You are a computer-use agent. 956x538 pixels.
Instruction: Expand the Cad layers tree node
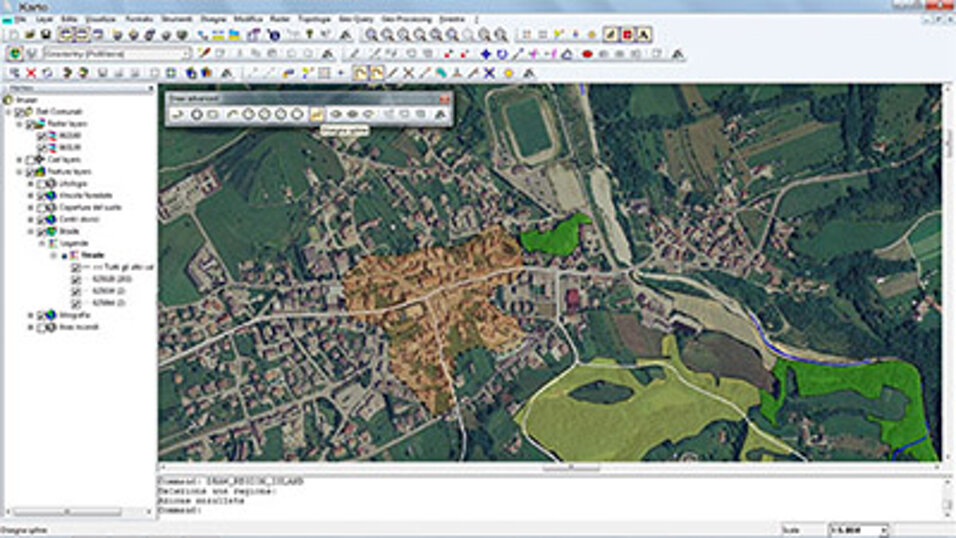[20, 160]
